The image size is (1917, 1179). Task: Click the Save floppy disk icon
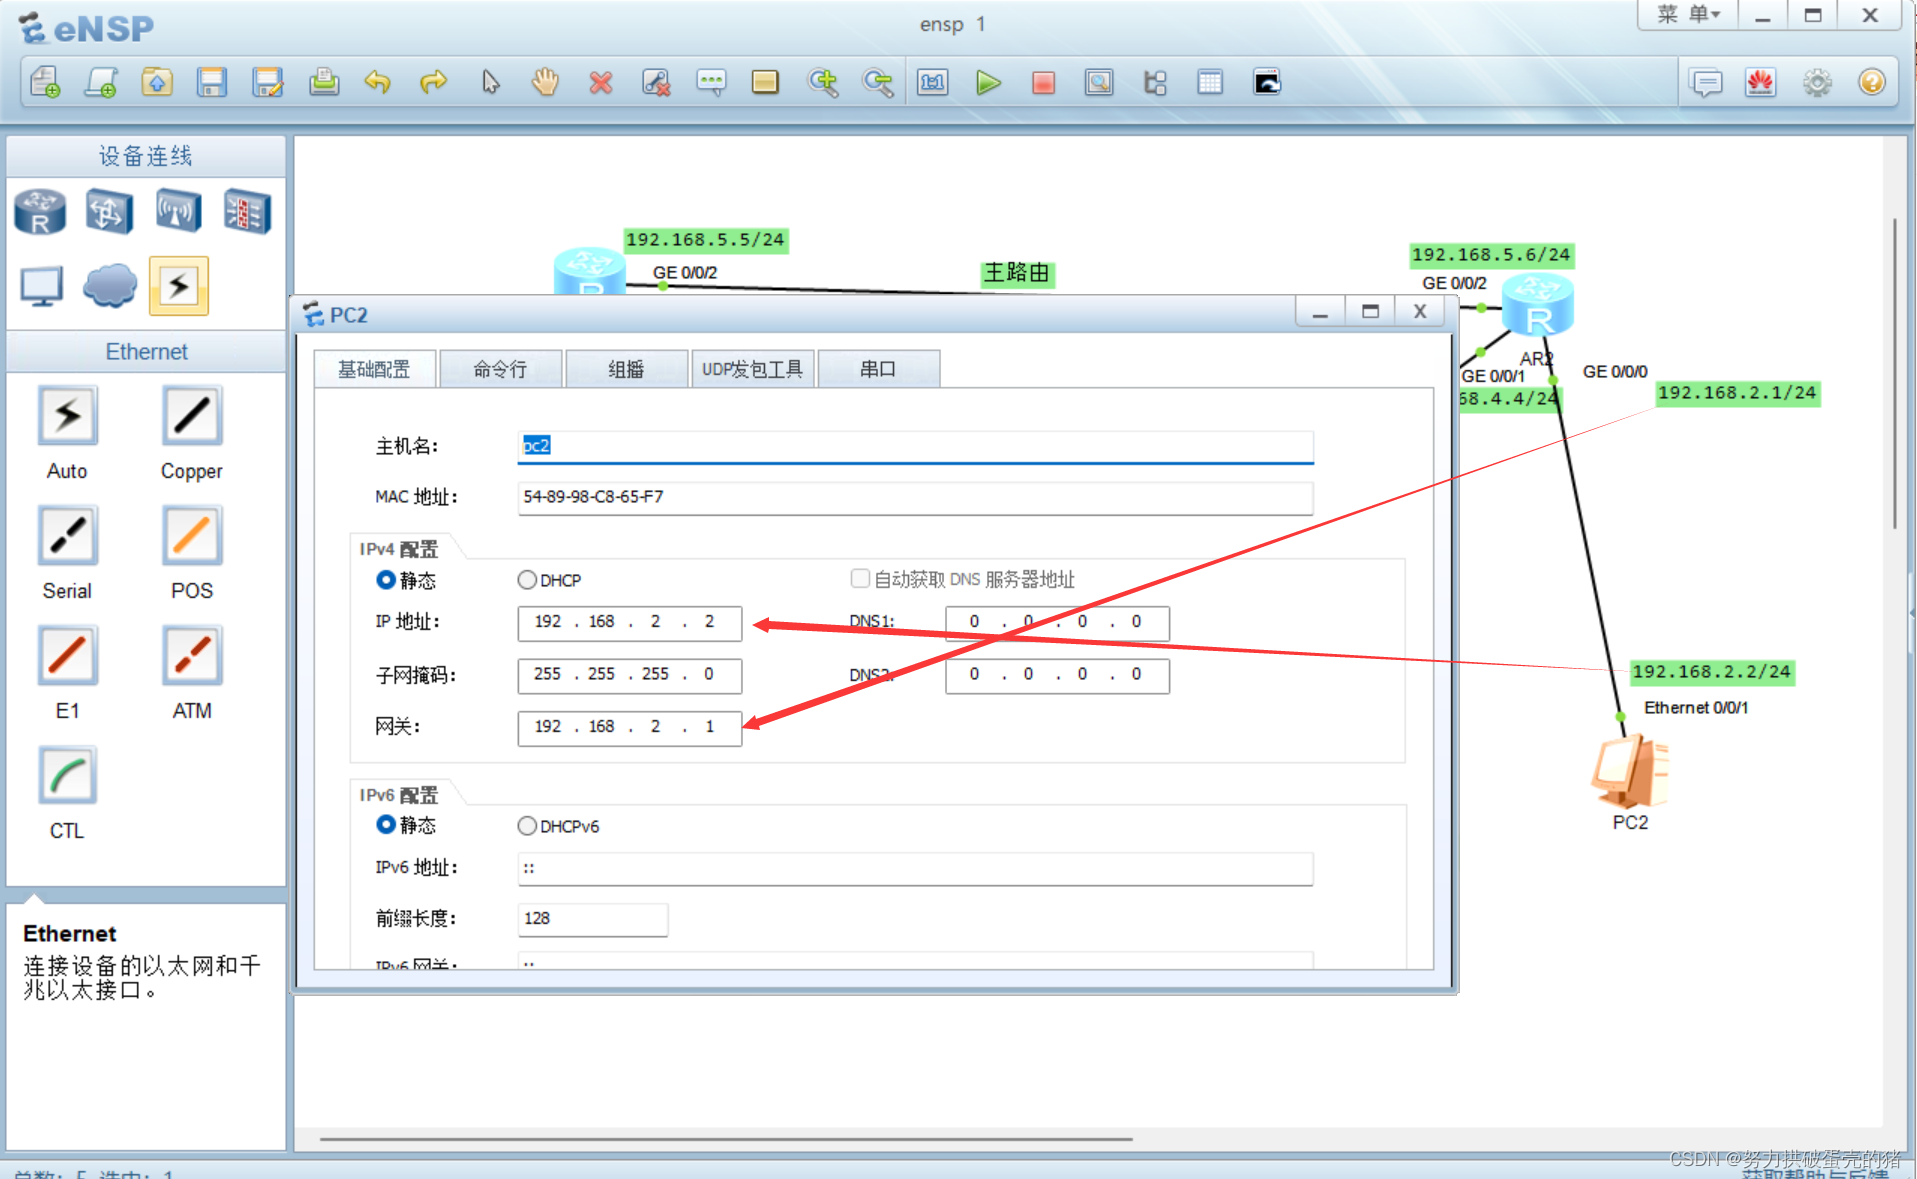(212, 82)
